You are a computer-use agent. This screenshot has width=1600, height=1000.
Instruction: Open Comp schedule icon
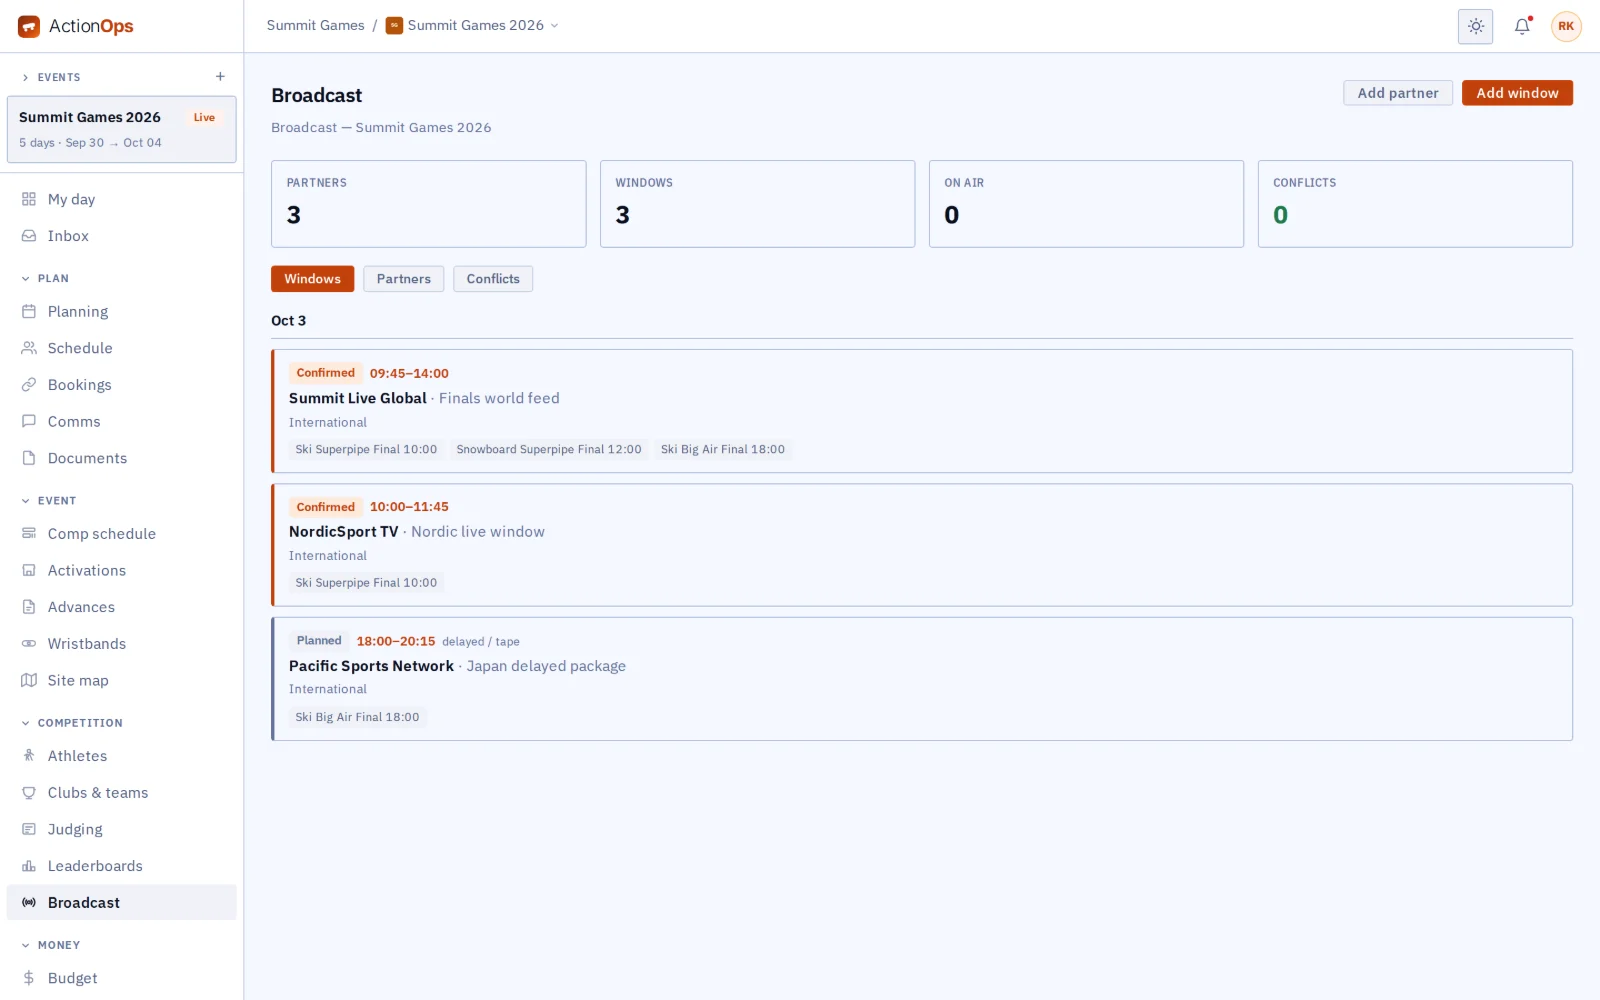coord(29,534)
